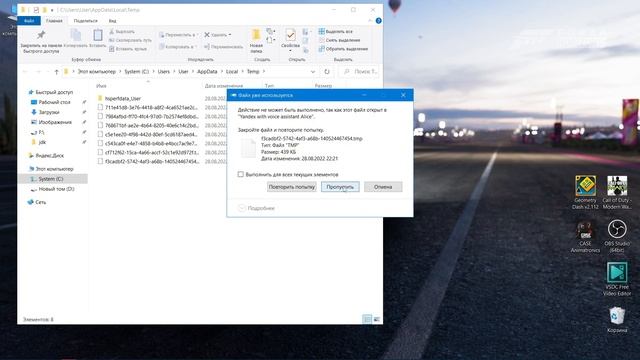Select Сеть in navigation pane
This screenshot has height=360, width=640.
click(x=40, y=202)
